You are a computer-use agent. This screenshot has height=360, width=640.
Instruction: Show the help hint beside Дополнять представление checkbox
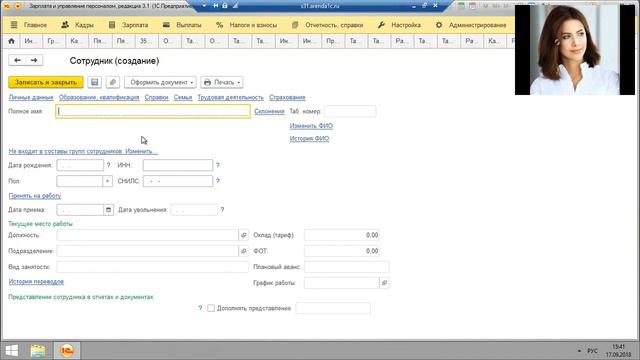(x=200, y=308)
